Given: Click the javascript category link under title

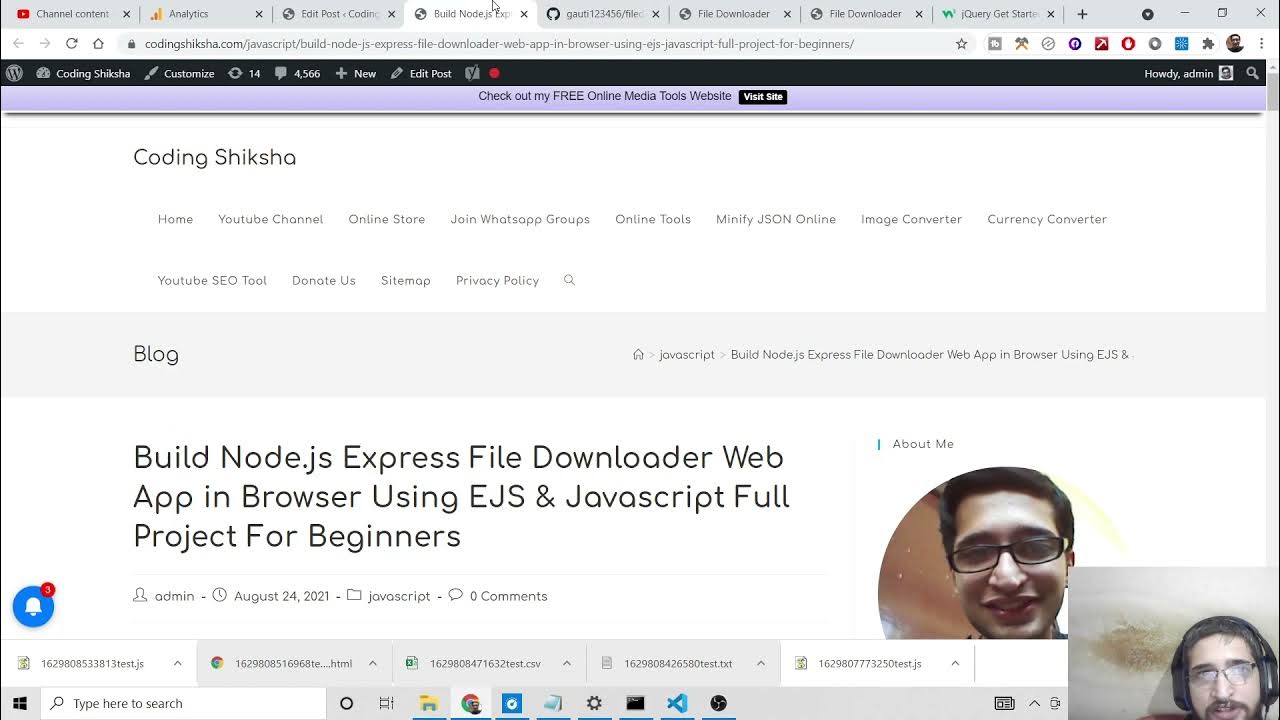Looking at the screenshot, I should (x=398, y=596).
